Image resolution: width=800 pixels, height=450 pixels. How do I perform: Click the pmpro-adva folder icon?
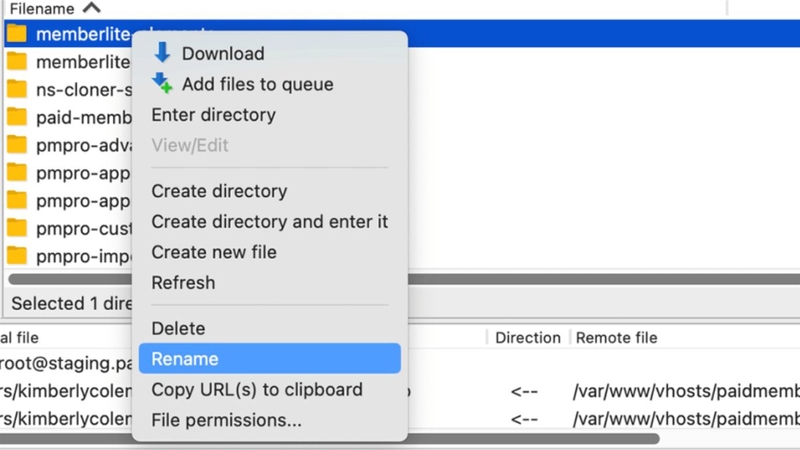17,145
